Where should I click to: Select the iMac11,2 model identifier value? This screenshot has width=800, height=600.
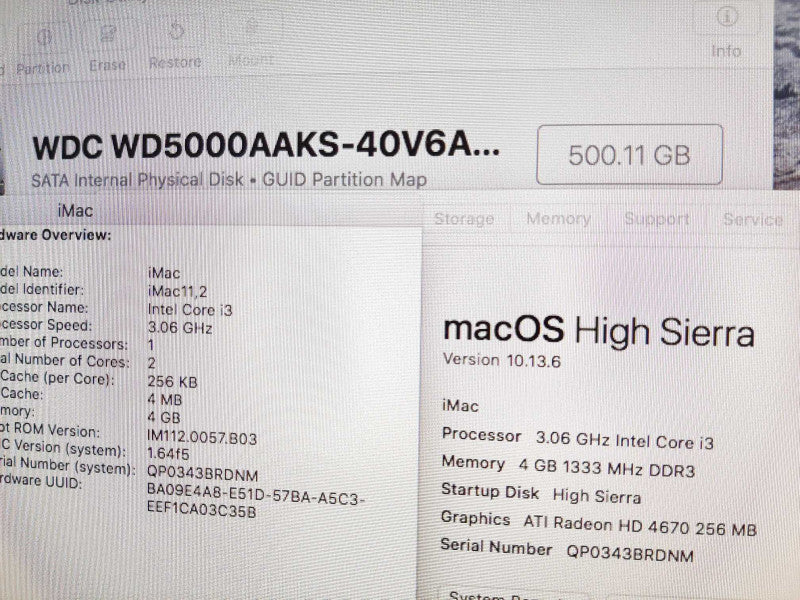[177, 291]
